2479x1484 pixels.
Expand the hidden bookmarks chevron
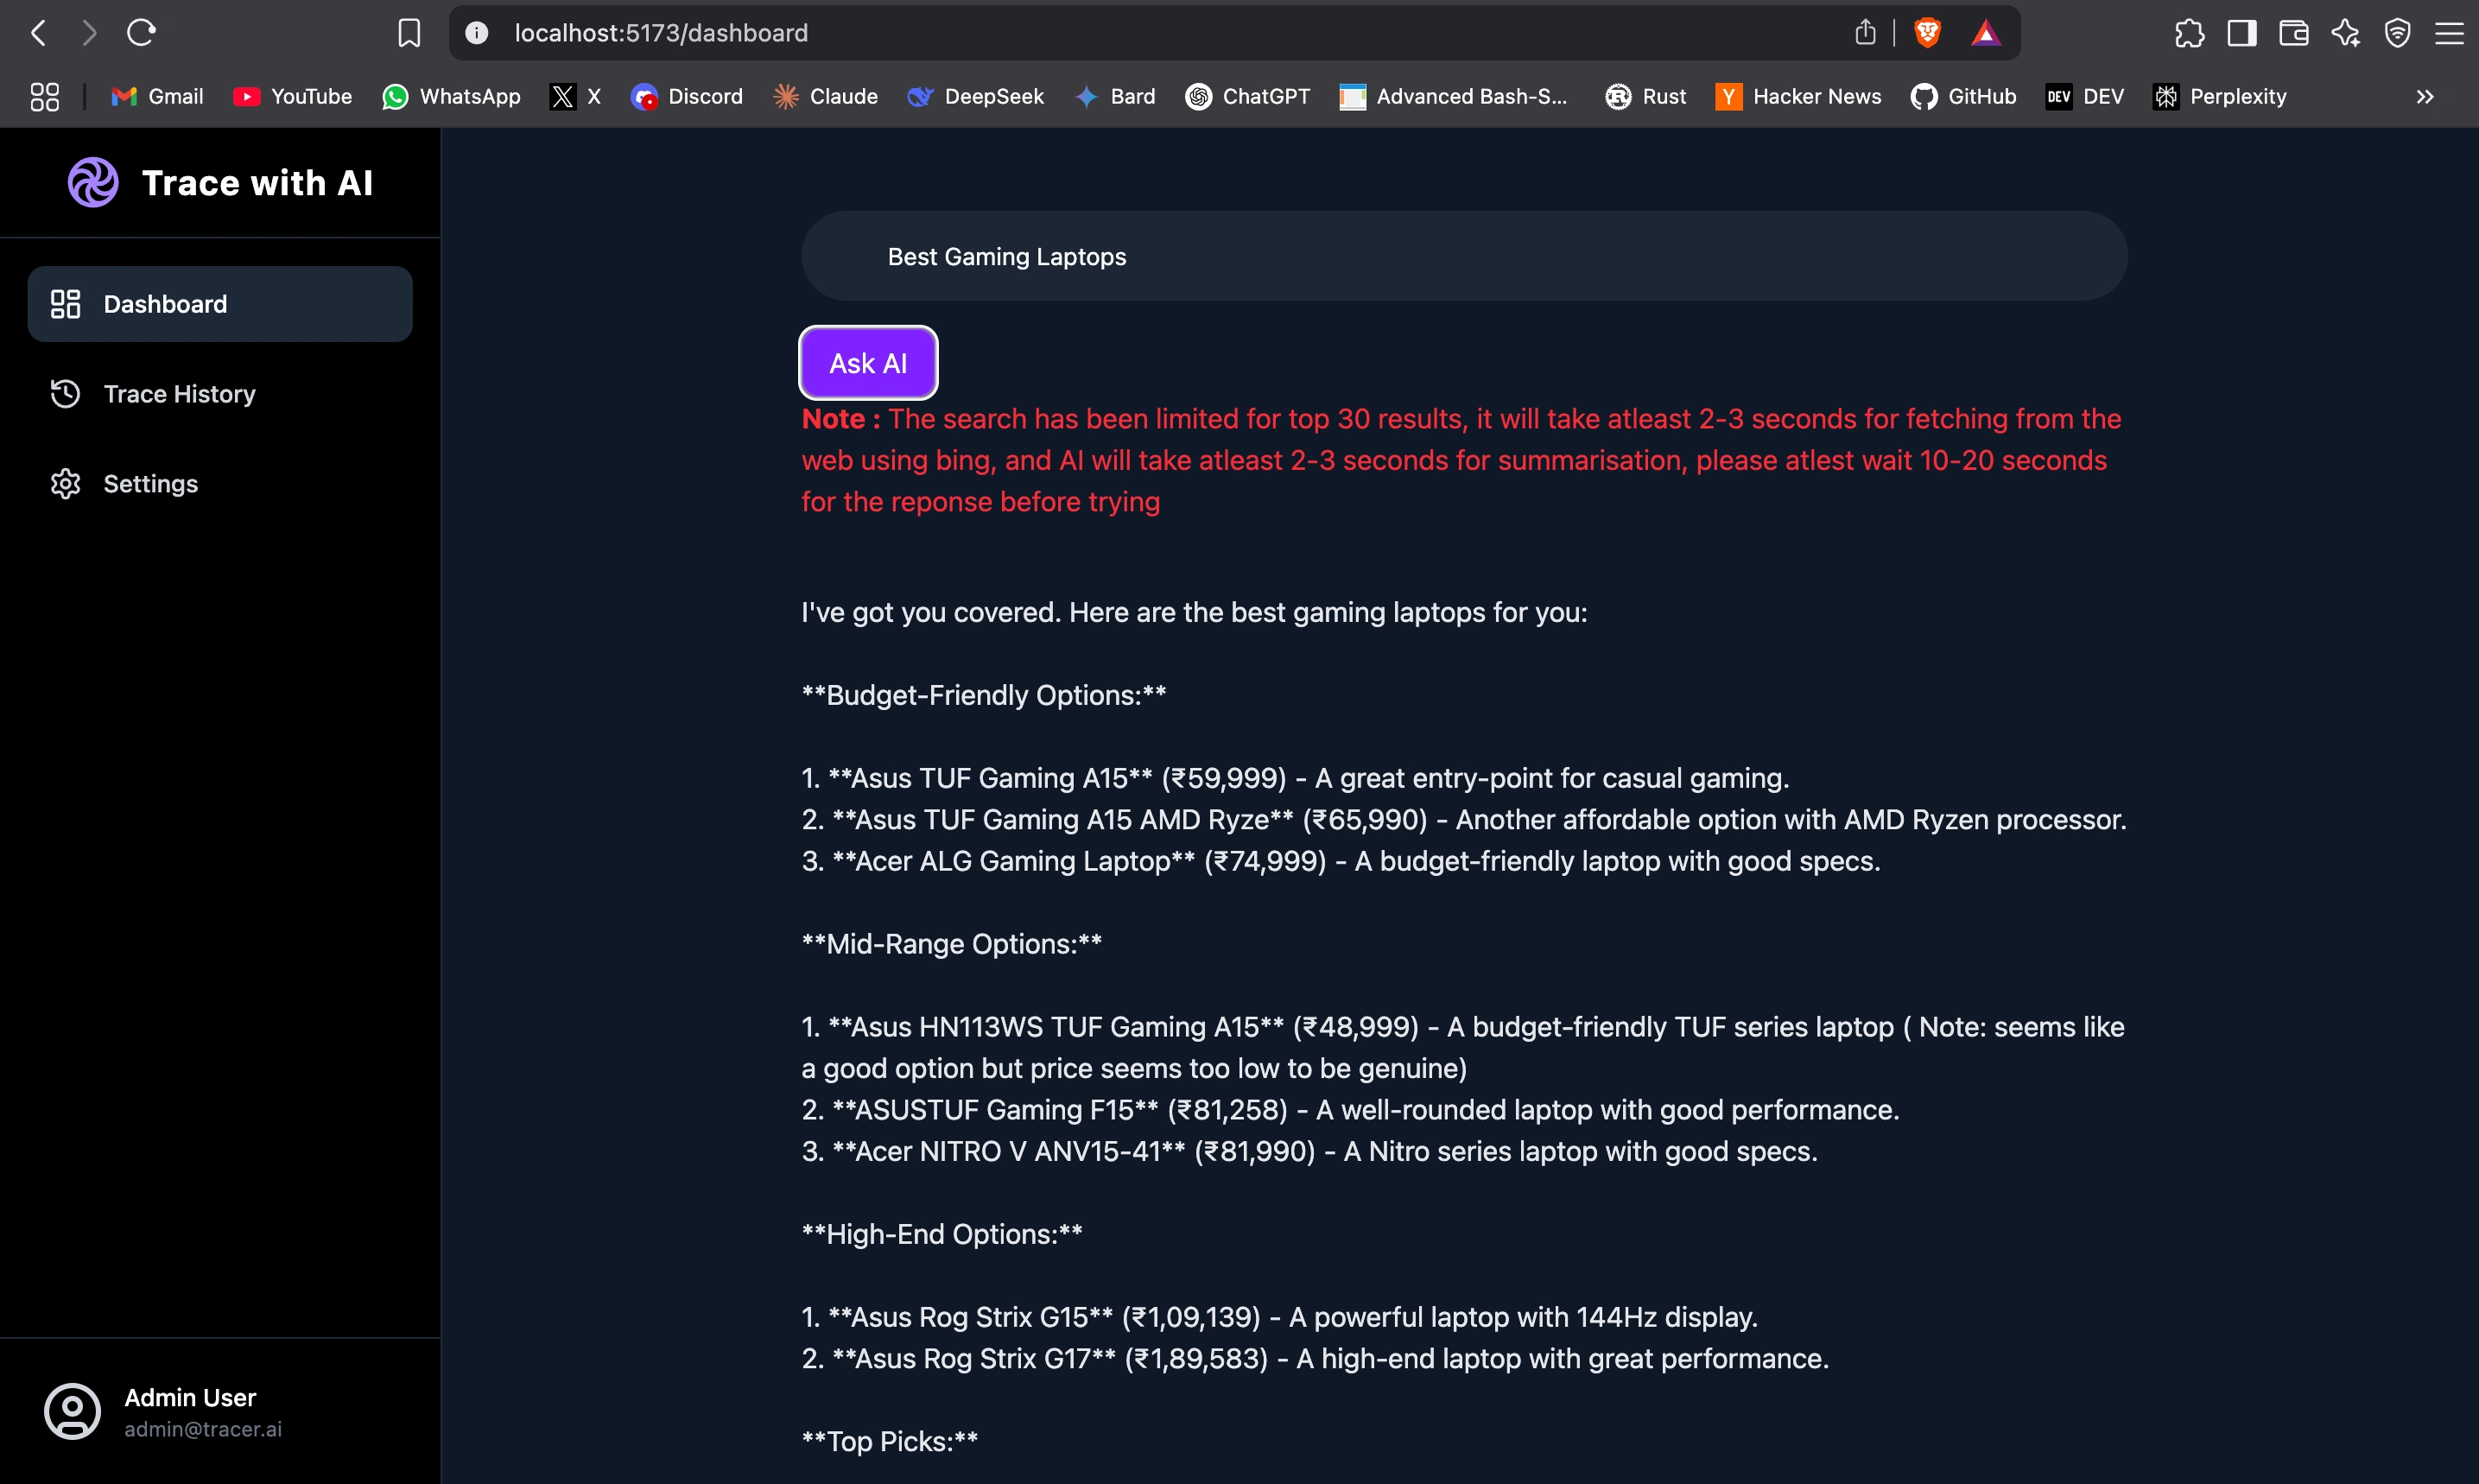pos(2424,97)
